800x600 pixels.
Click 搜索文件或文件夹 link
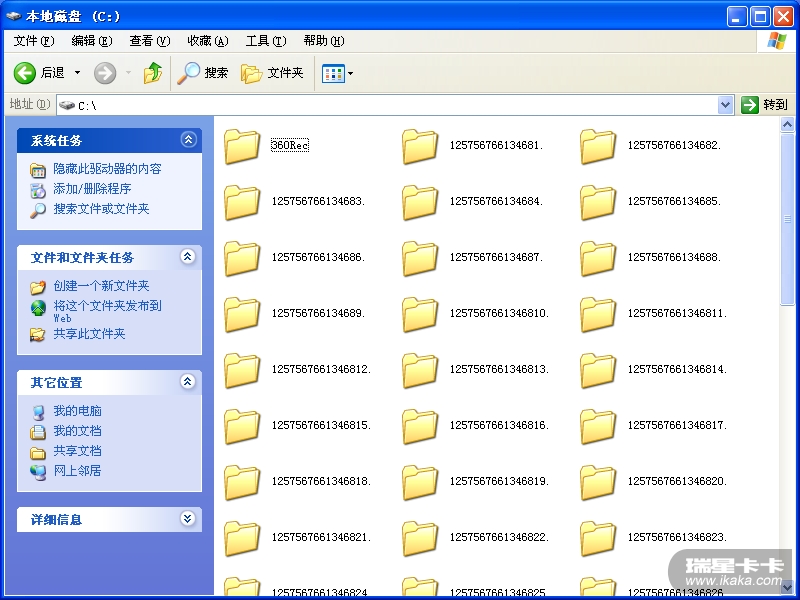coord(101,209)
